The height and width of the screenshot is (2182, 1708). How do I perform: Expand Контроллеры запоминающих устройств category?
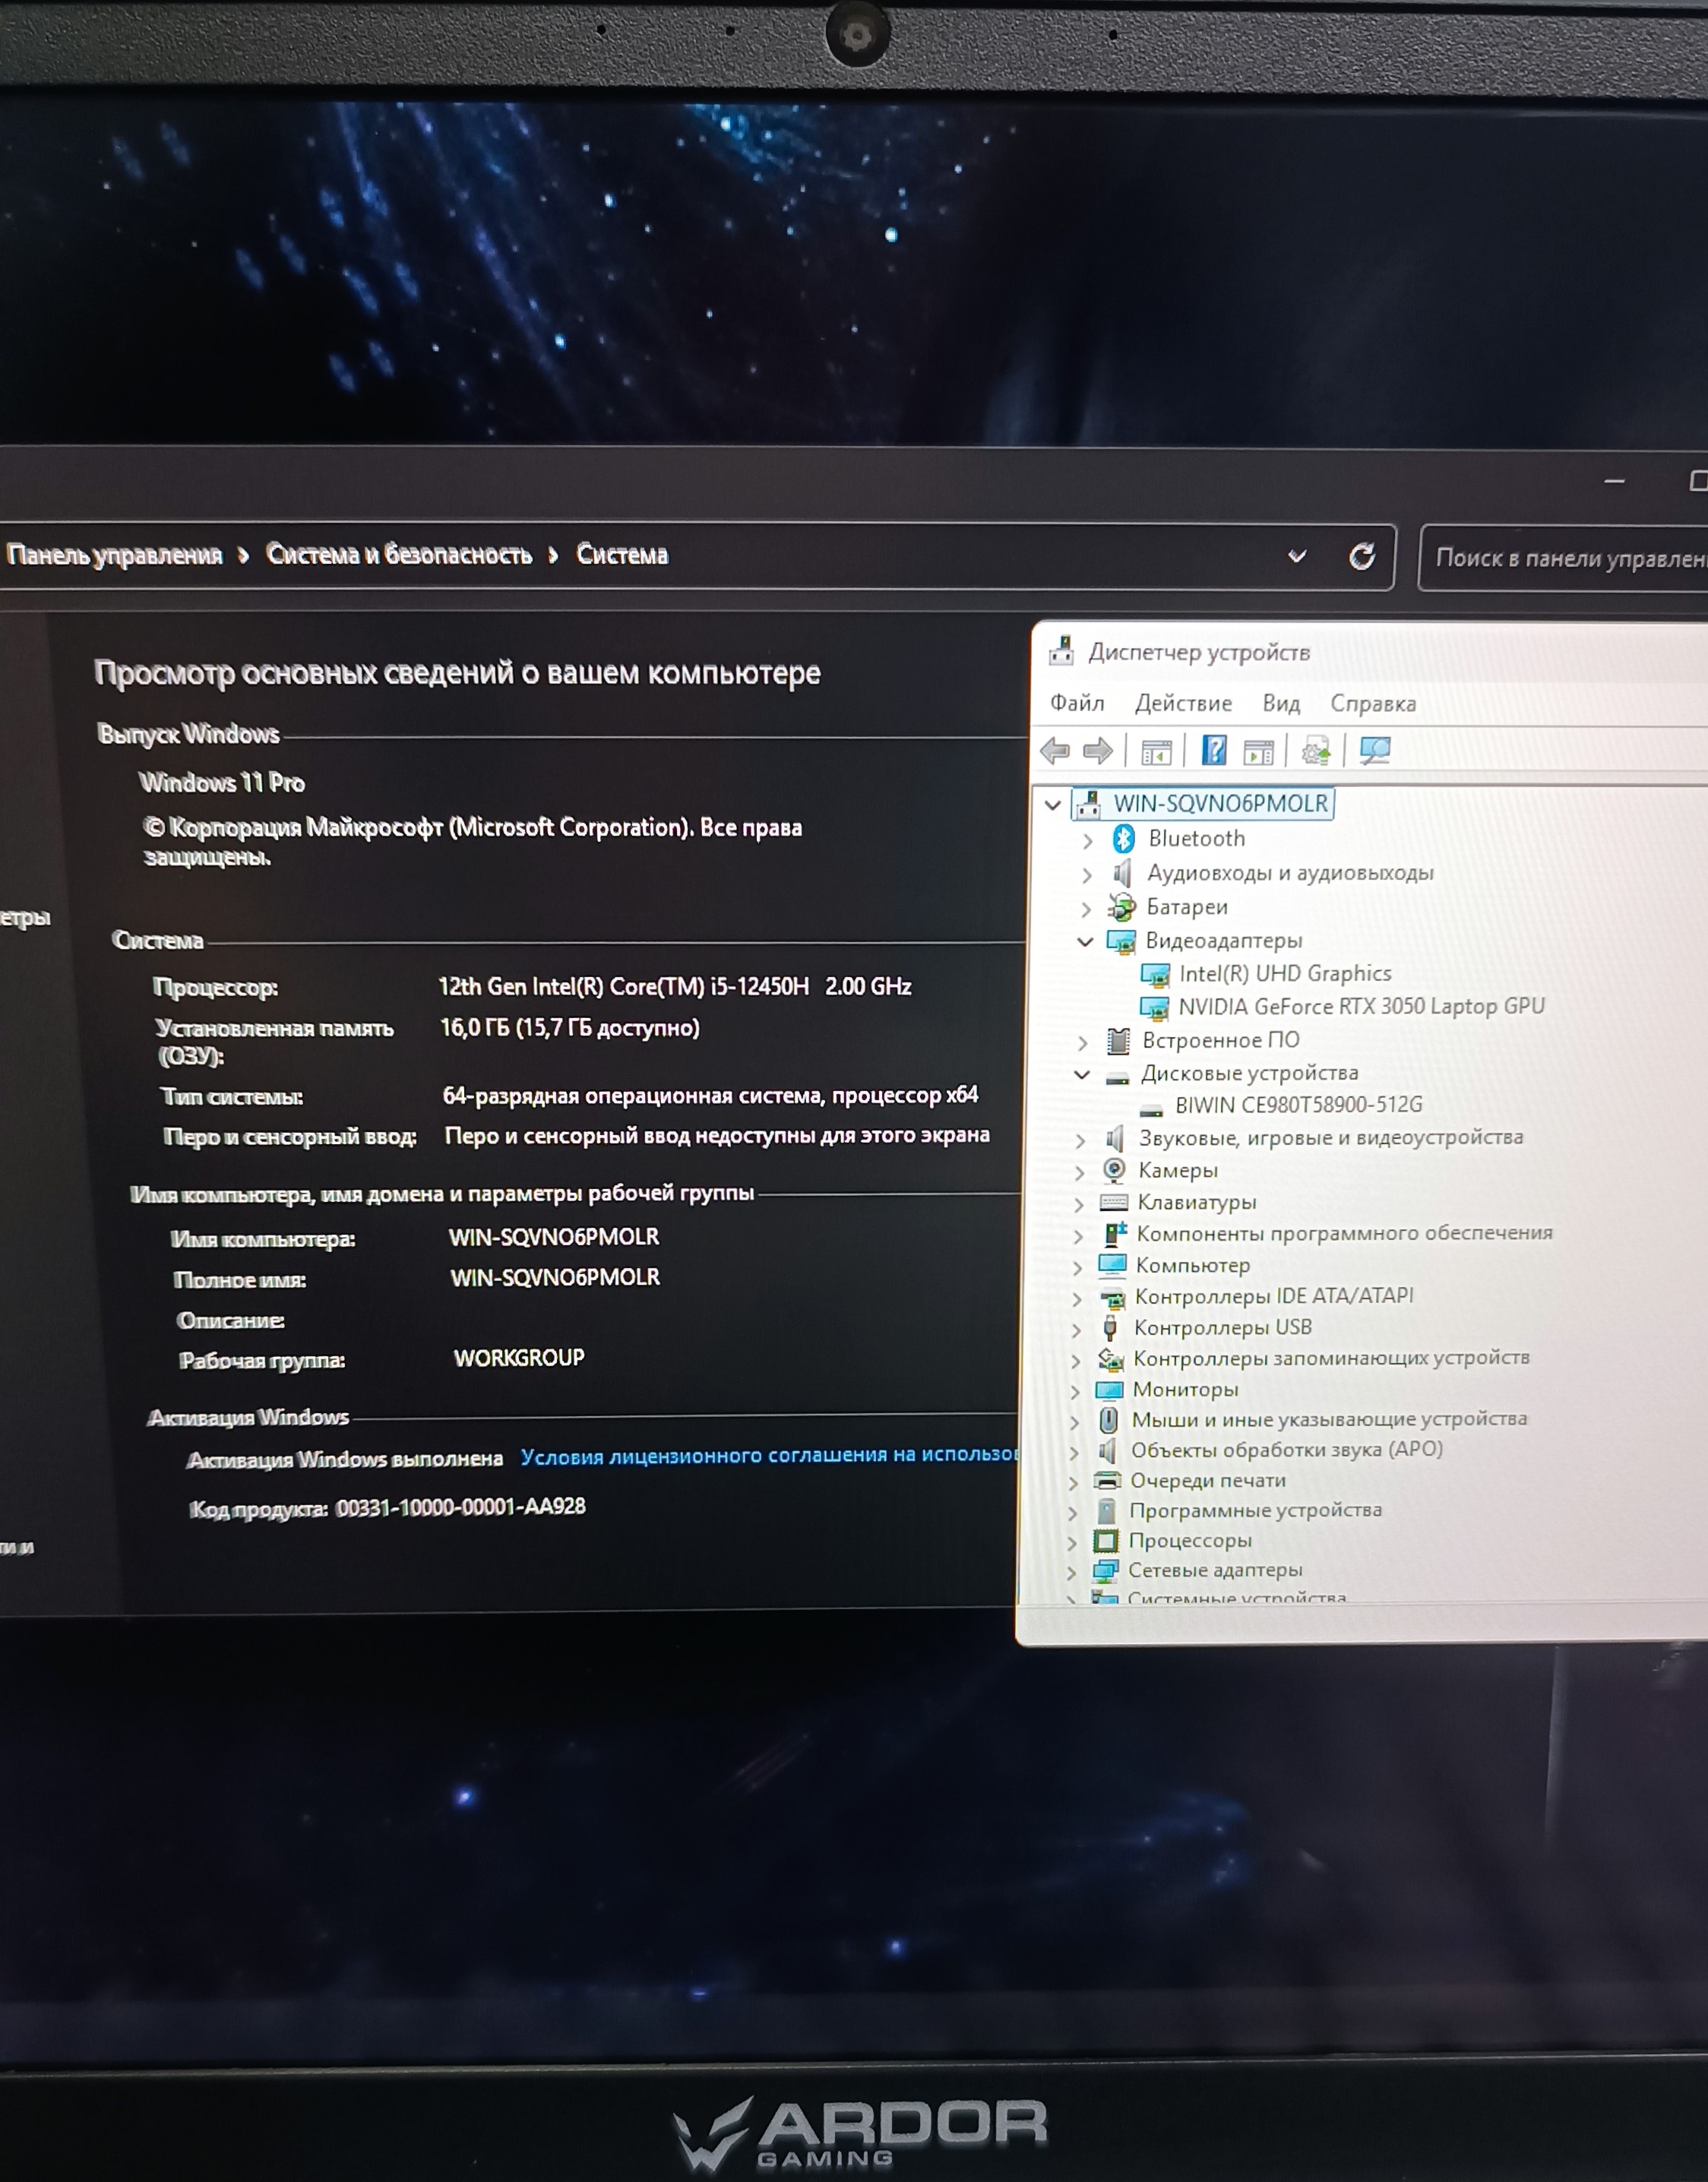[1076, 1361]
